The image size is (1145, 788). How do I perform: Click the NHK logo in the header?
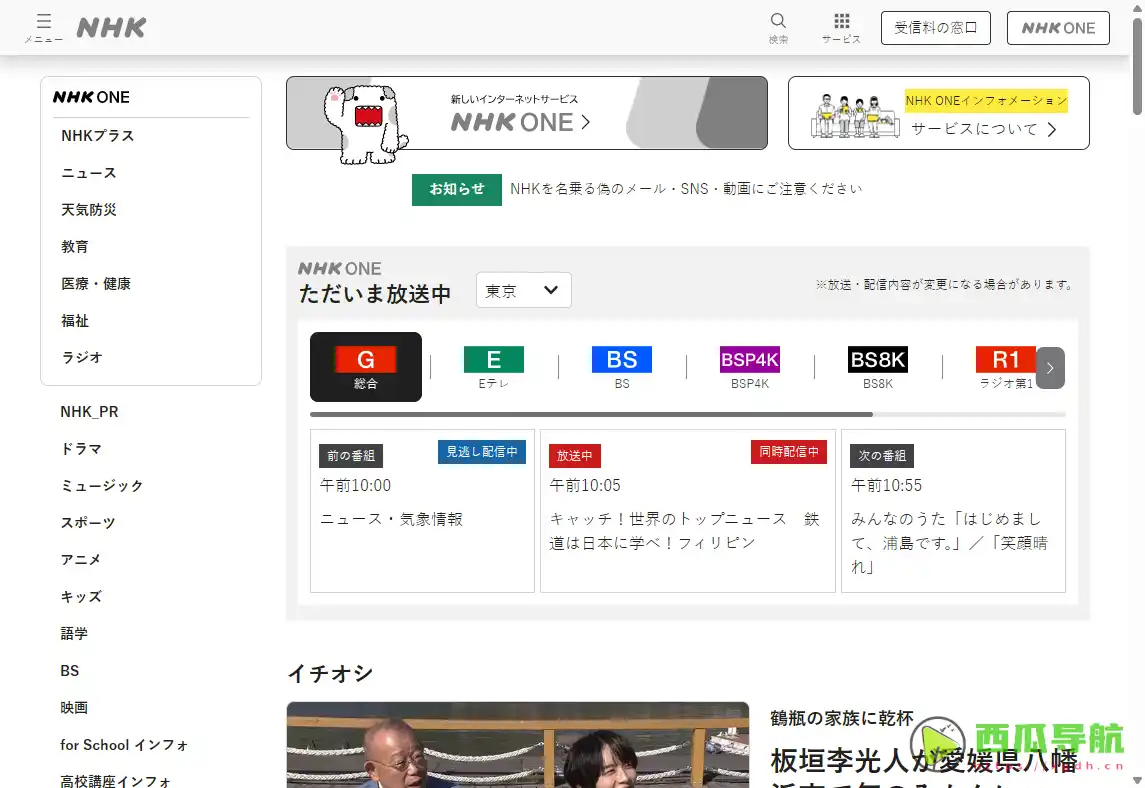[x=111, y=27]
